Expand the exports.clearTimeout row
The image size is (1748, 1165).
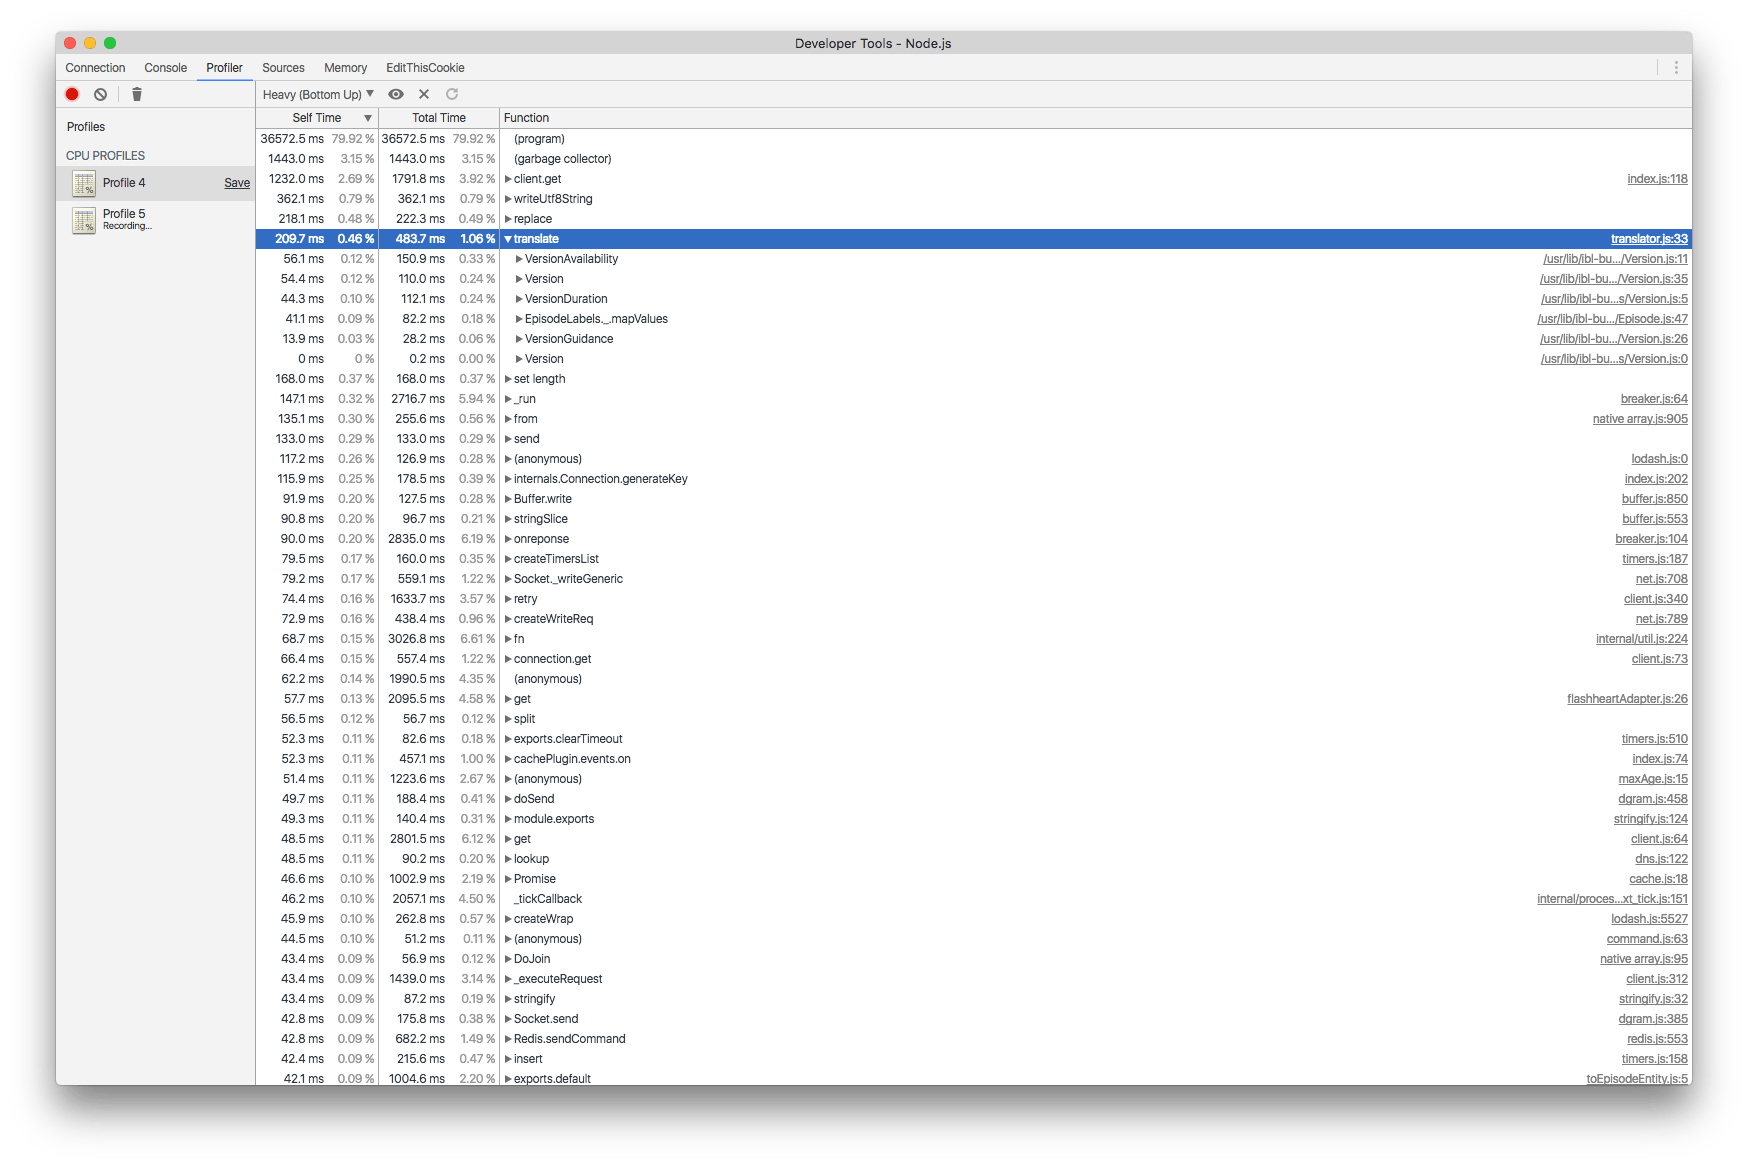tap(508, 739)
